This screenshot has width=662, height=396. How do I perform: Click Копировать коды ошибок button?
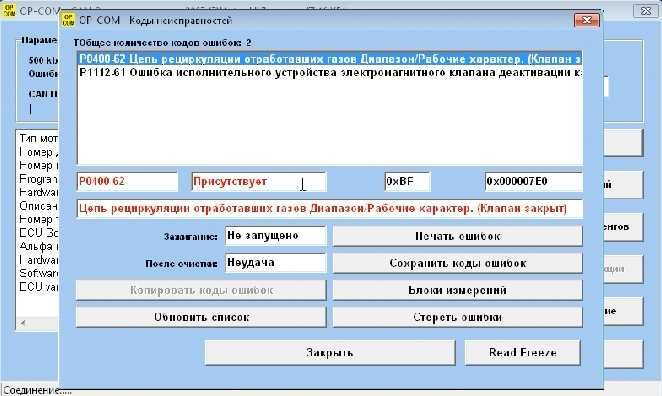[x=201, y=290]
